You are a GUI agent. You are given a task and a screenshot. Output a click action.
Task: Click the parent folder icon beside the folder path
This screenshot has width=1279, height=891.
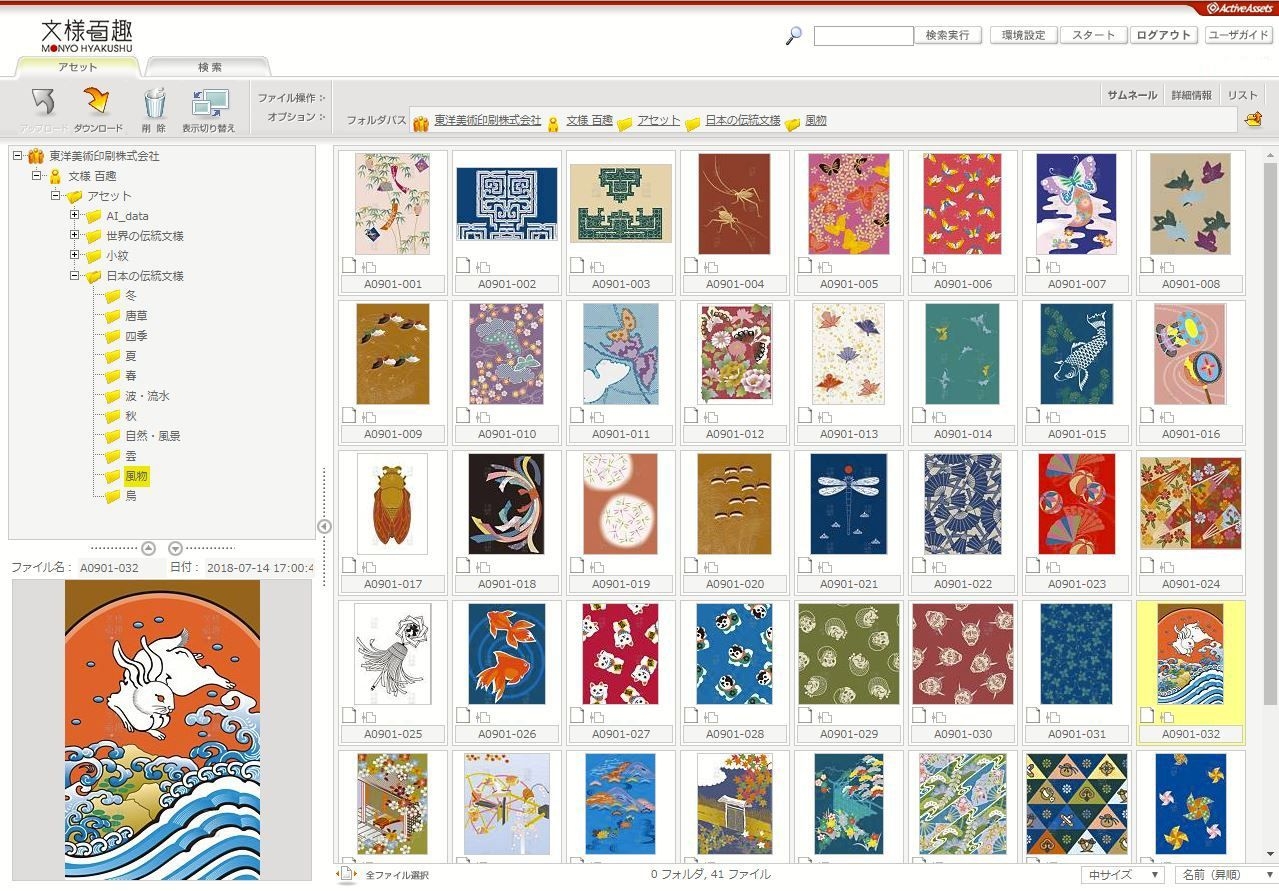click(1252, 121)
